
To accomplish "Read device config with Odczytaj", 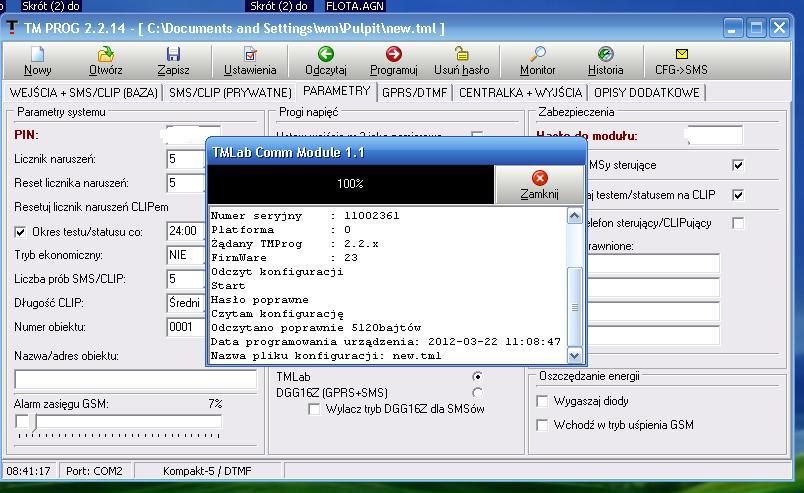I will coord(326,54).
